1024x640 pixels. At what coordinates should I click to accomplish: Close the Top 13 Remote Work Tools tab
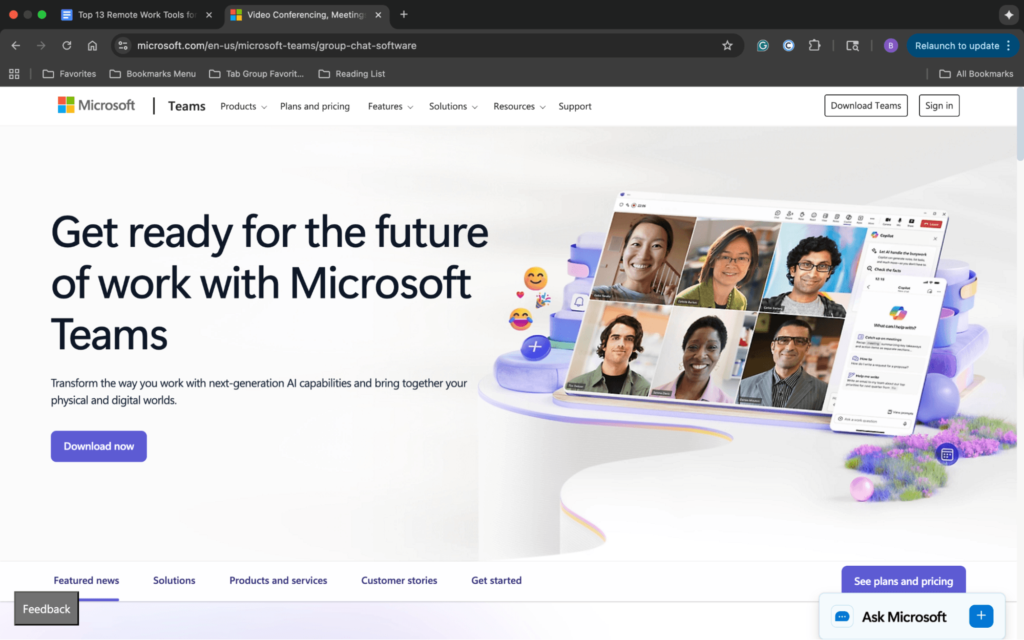(209, 15)
